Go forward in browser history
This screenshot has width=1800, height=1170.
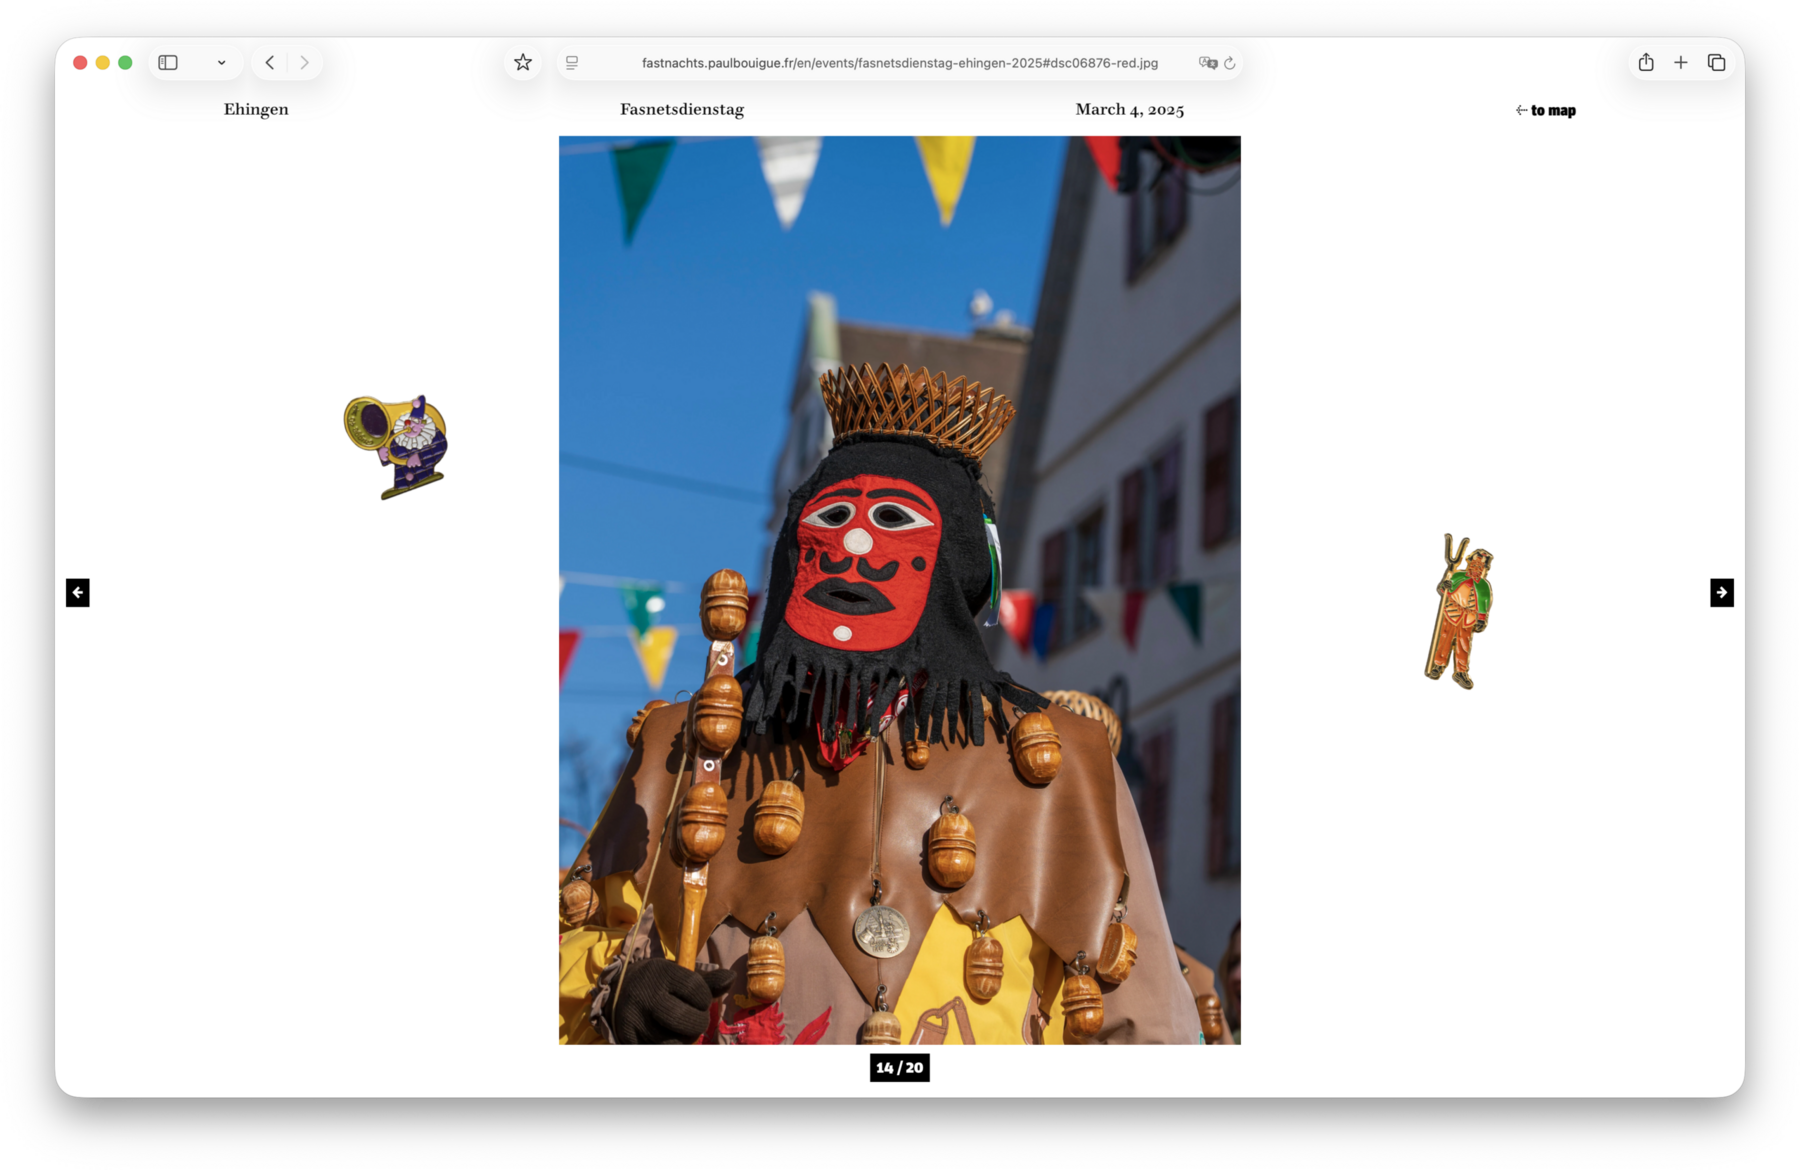tap(304, 63)
